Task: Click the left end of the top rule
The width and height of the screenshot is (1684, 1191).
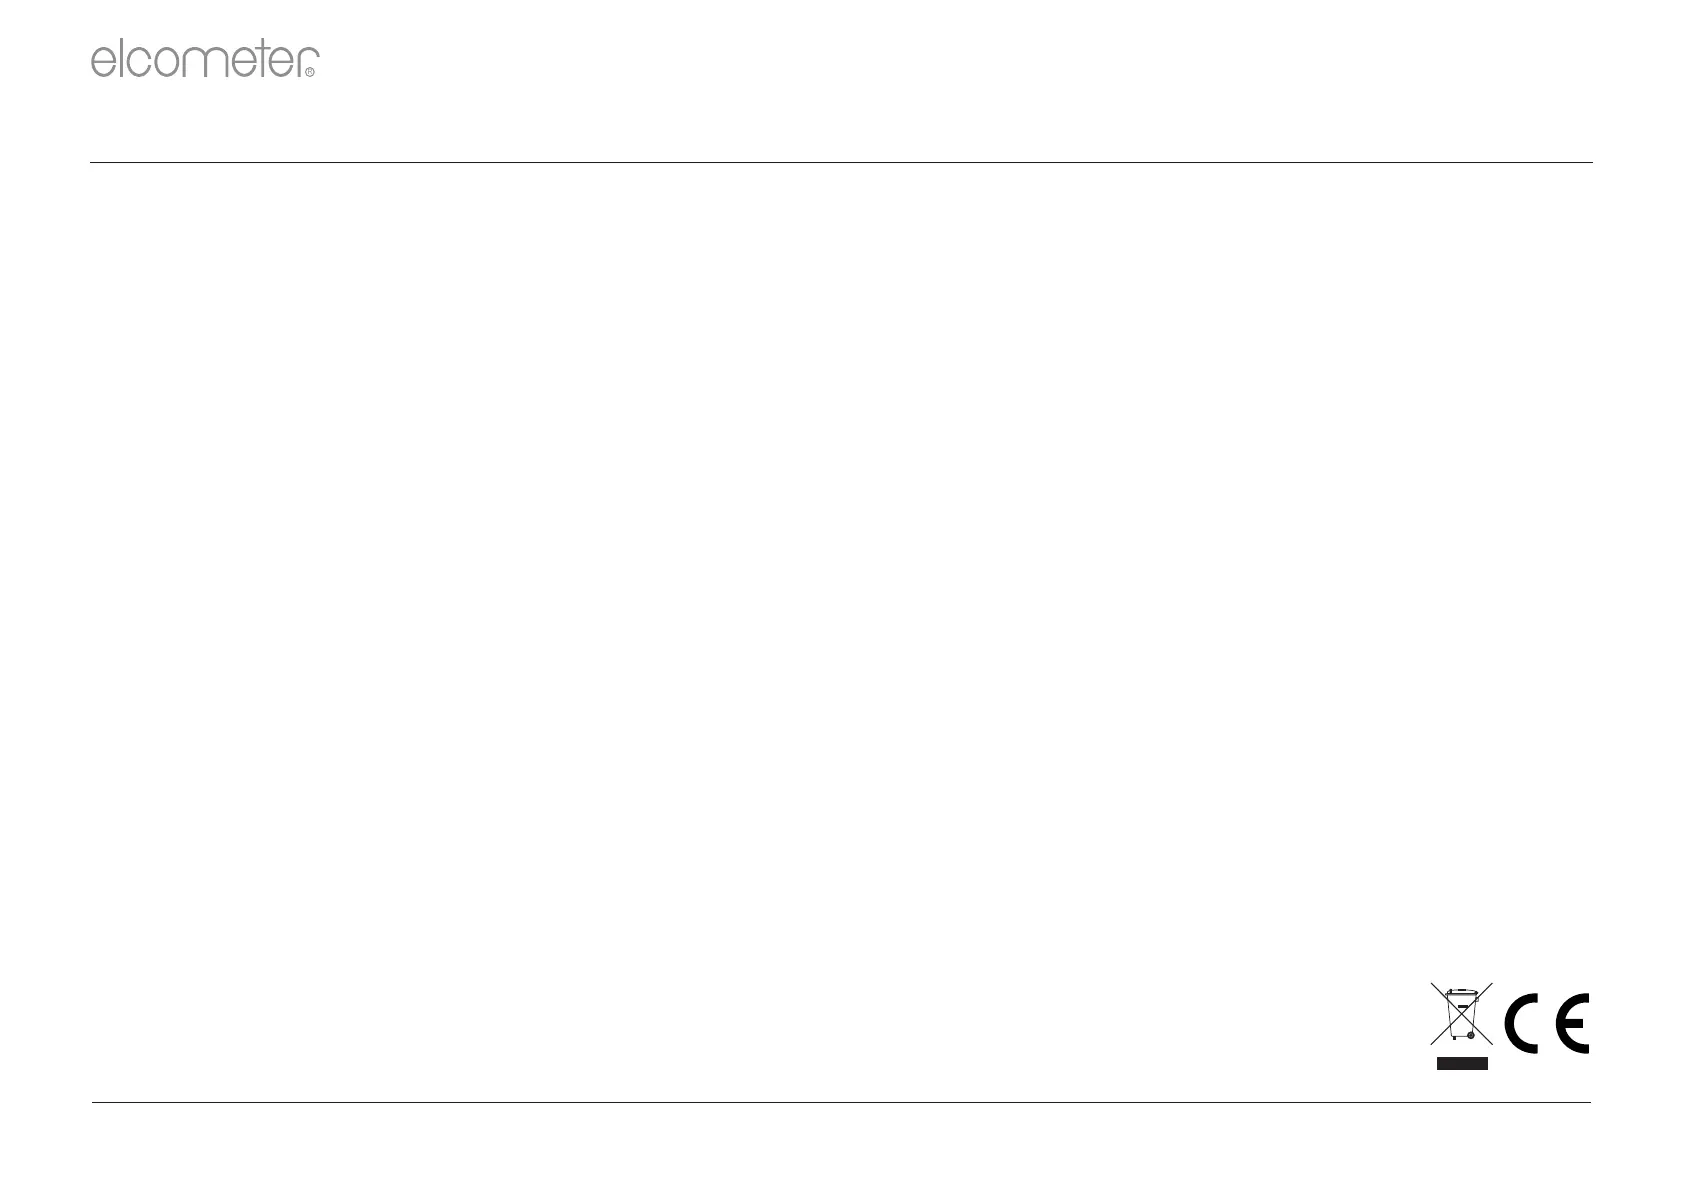Action: click(94, 162)
